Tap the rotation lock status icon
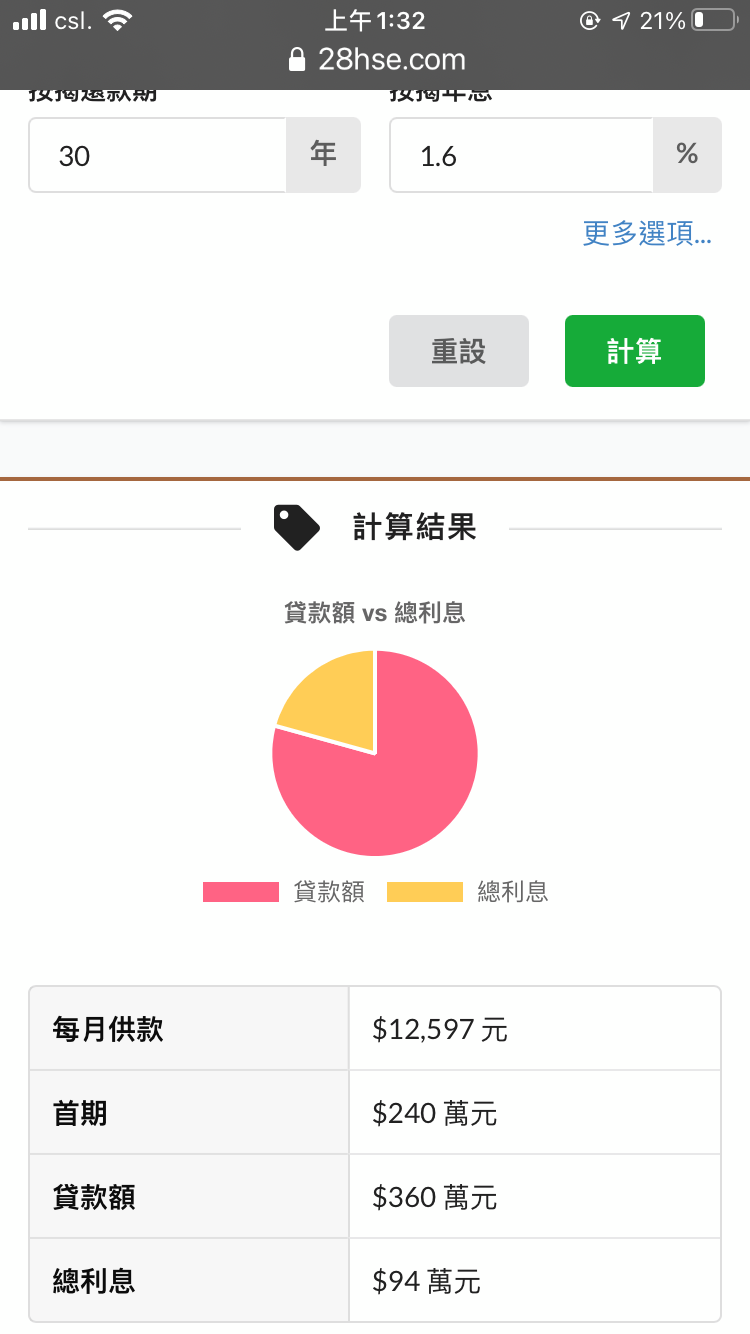 pos(589,20)
